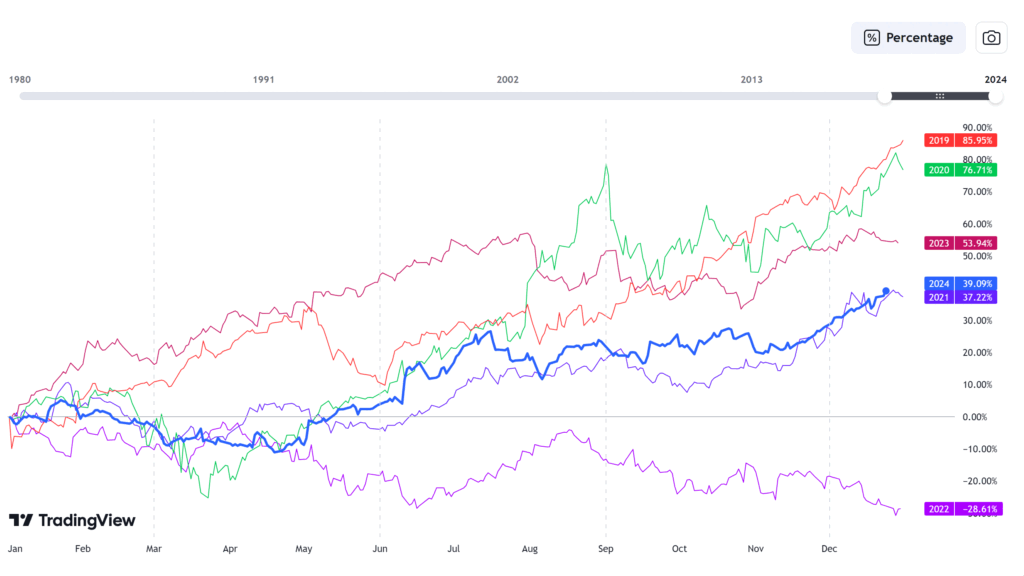Click the blue endpoint dot on 2024 line
Viewport: 1024px width, 576px height.
coord(886,291)
